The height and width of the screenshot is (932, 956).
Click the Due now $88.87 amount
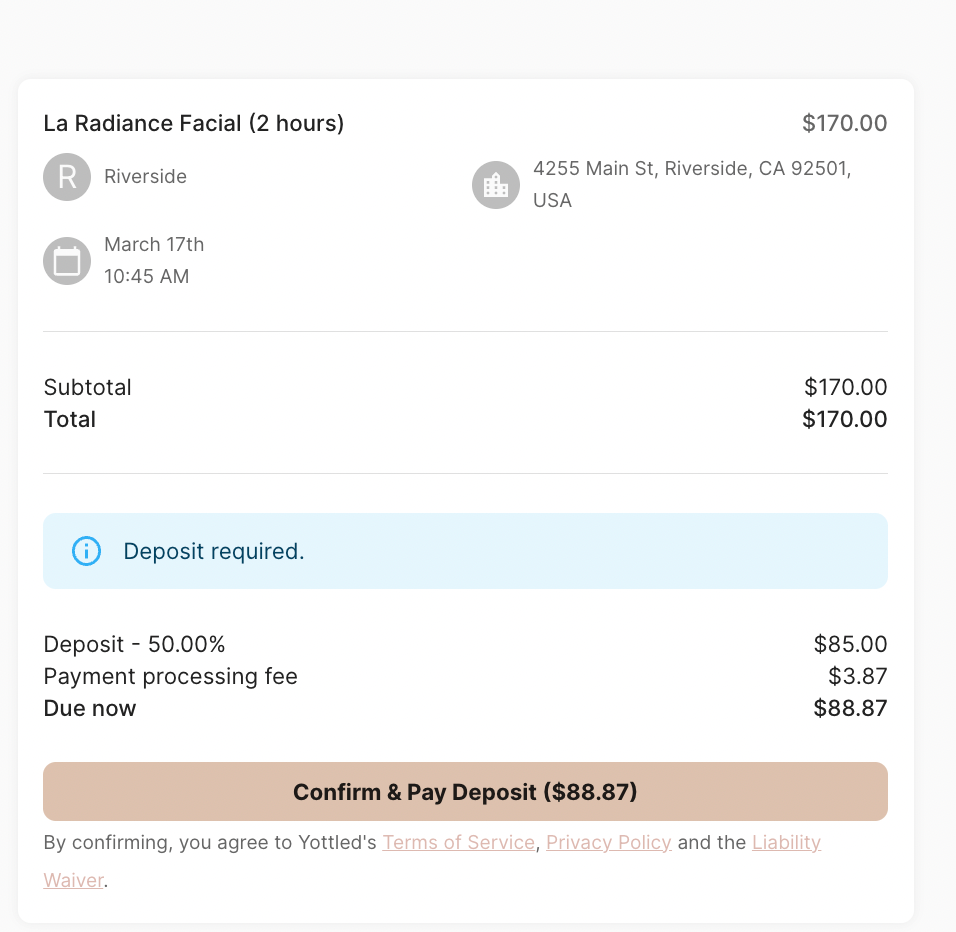(850, 709)
